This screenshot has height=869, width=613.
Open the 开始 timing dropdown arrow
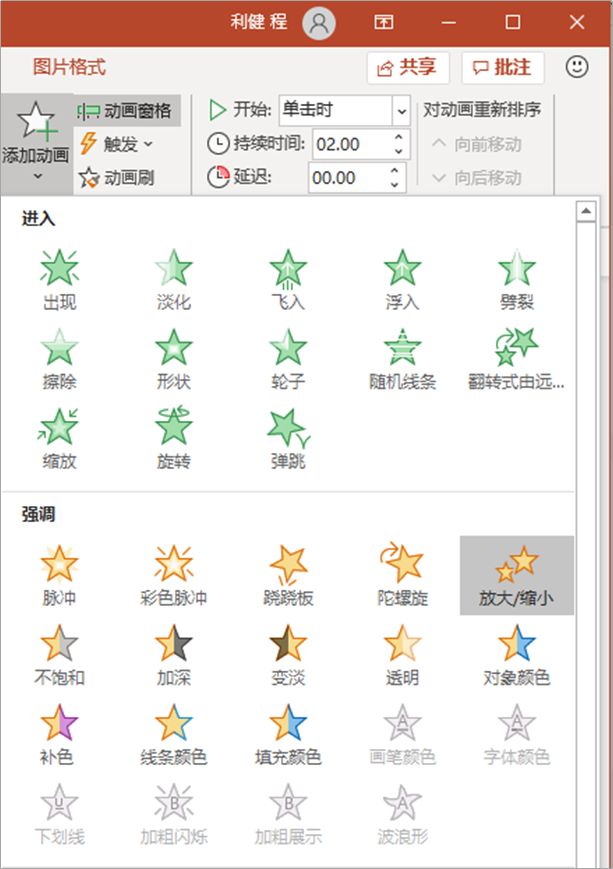click(x=401, y=111)
